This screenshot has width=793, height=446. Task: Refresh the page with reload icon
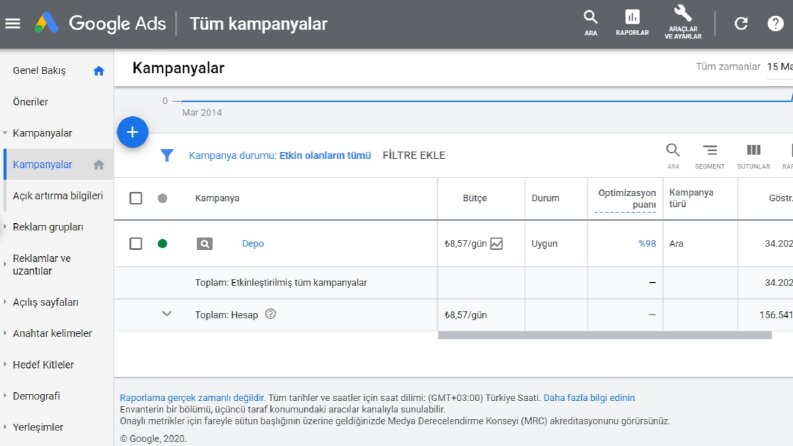pos(741,23)
